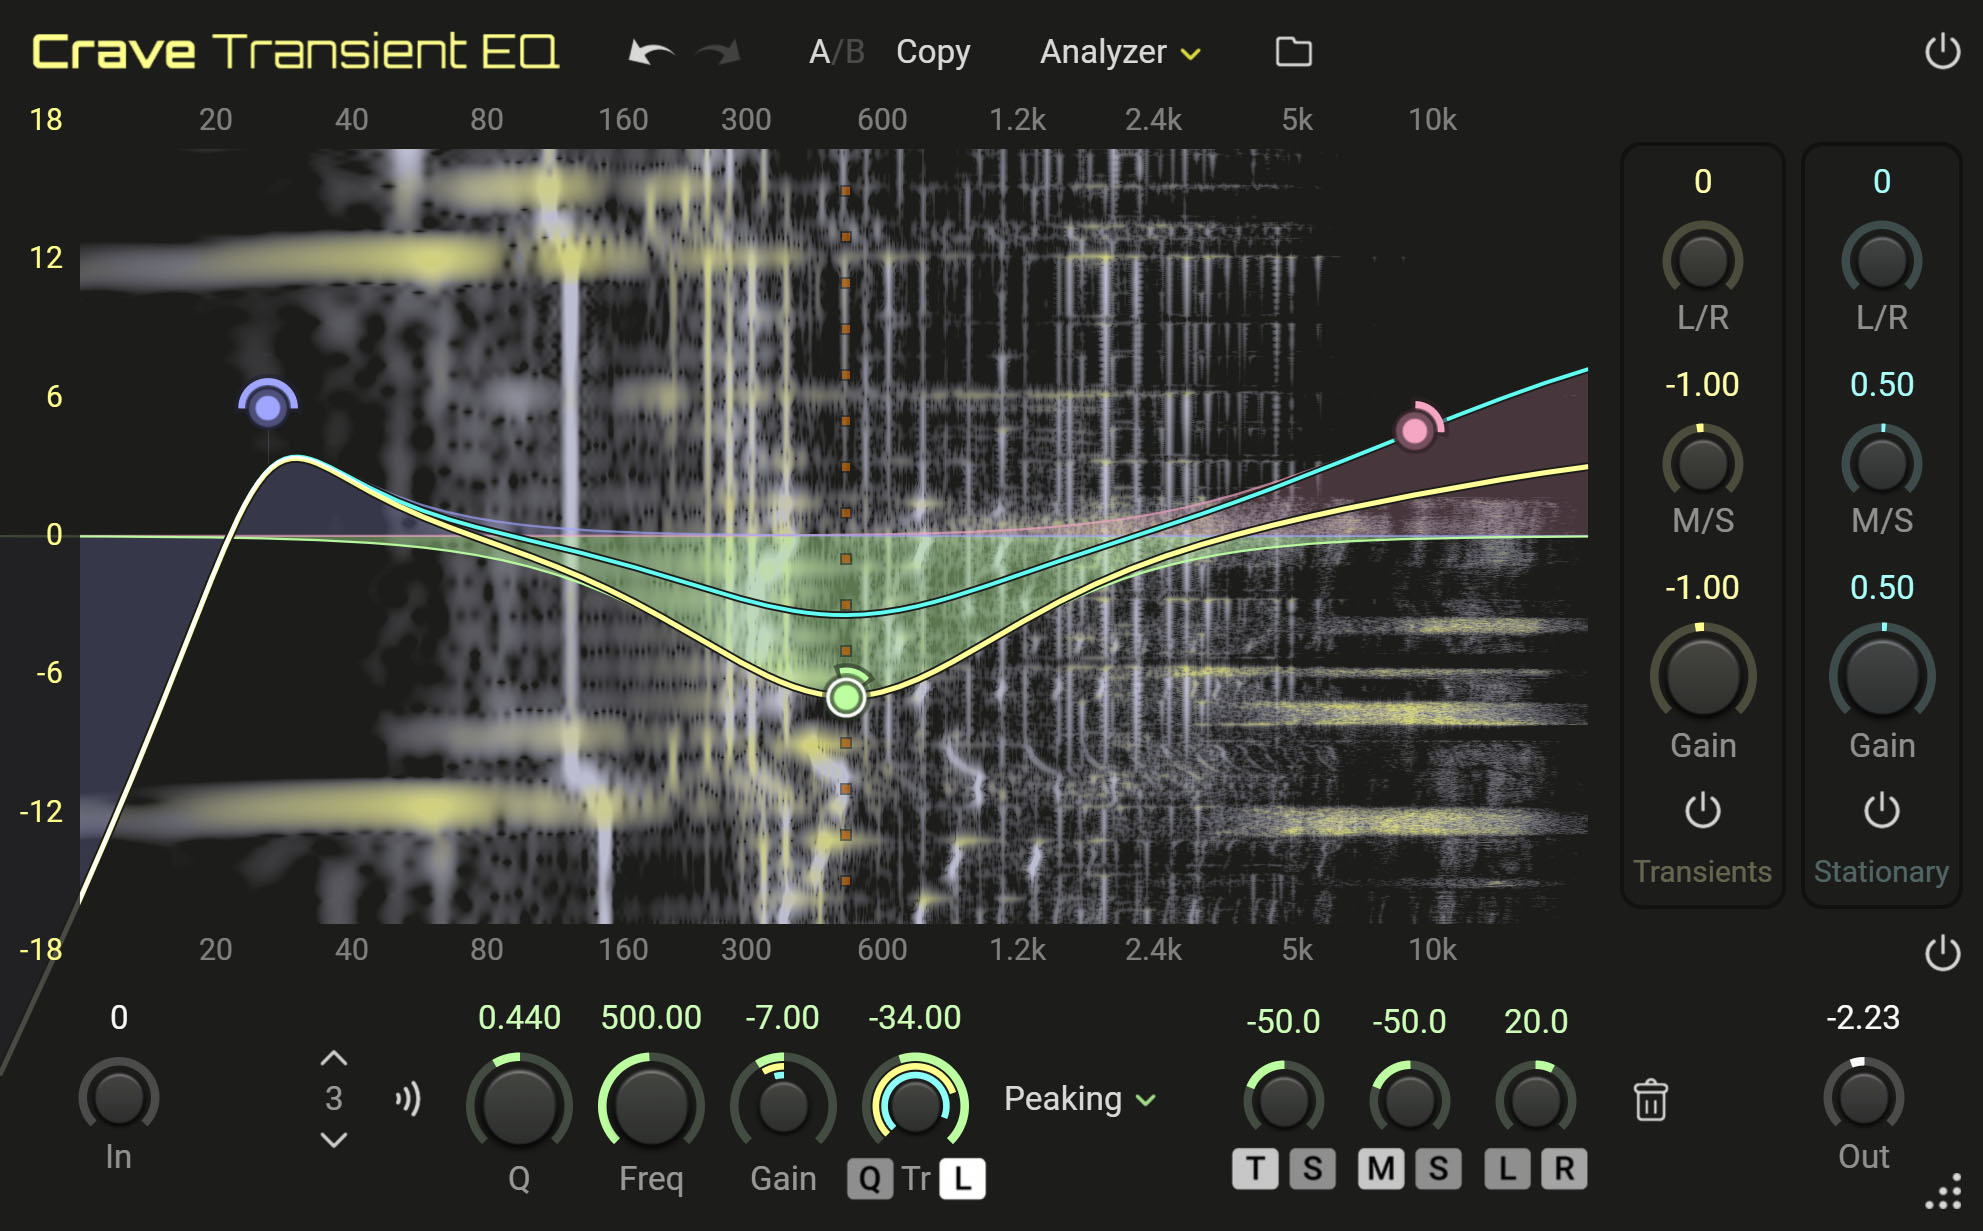Click the undo arrow icon
The width and height of the screenshot is (1983, 1231).
point(650,52)
